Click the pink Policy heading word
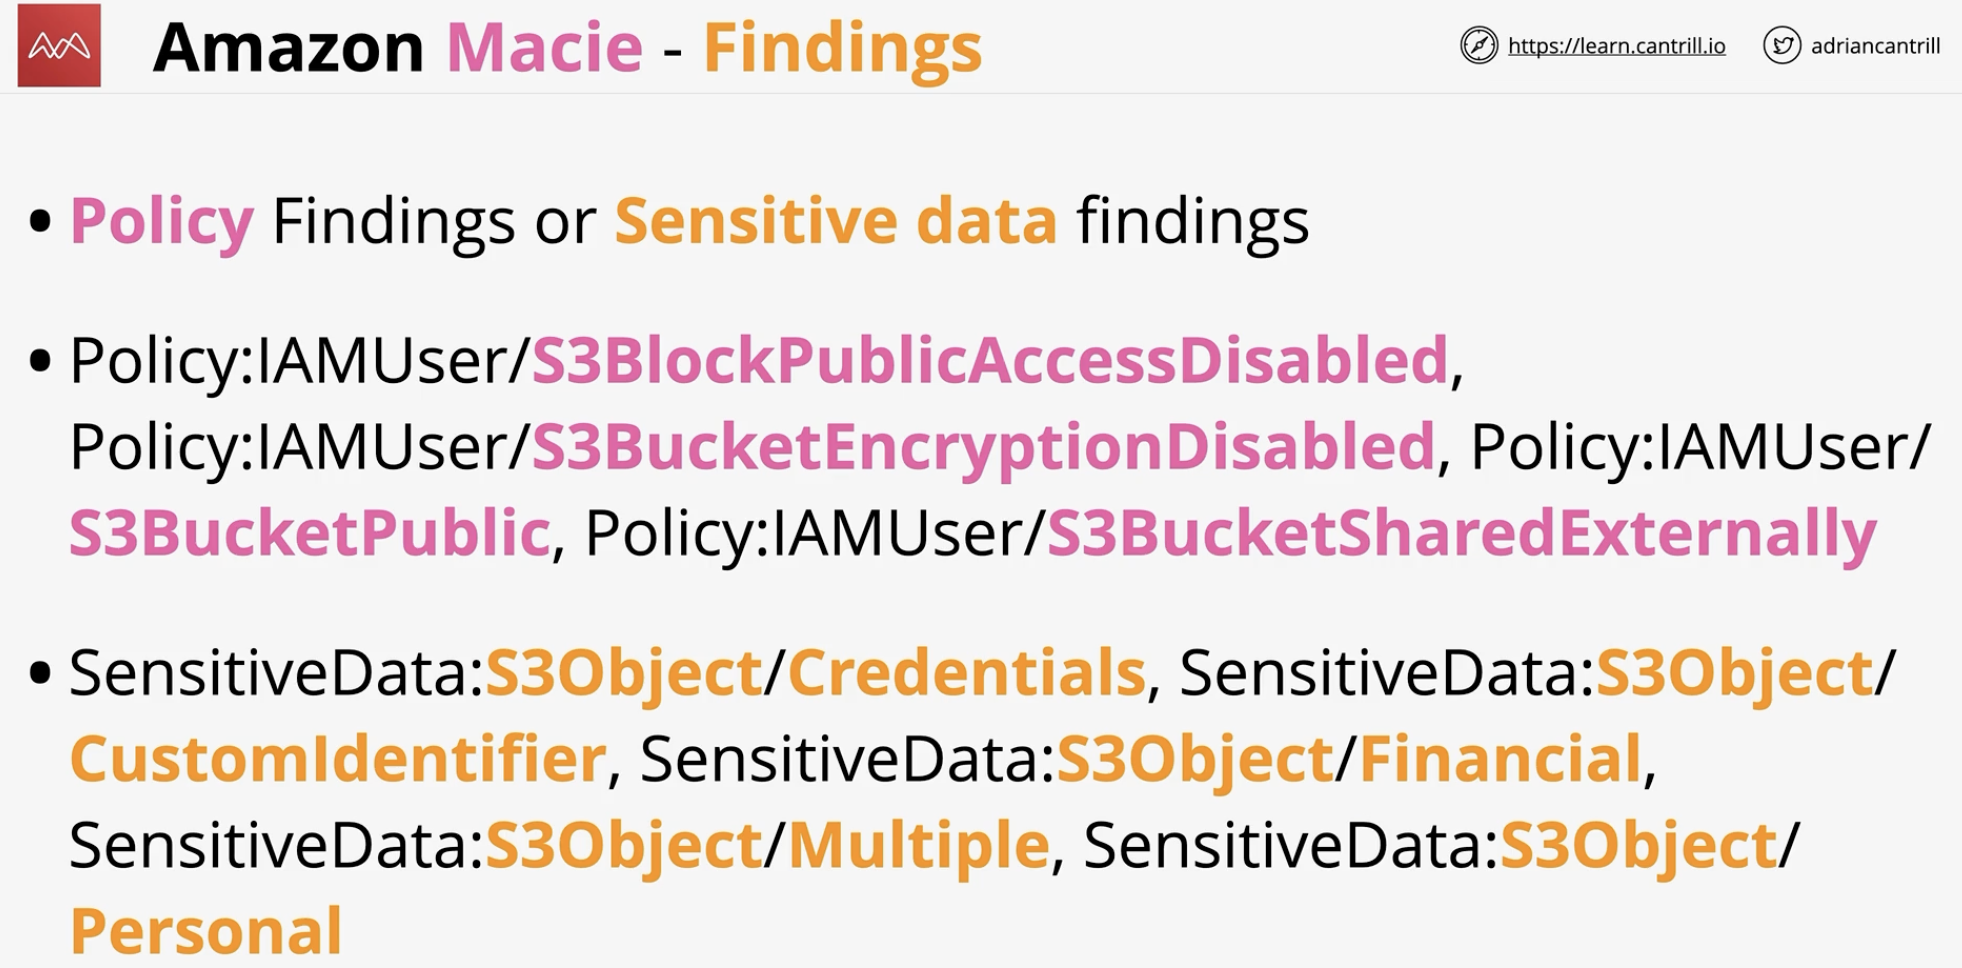 [161, 221]
